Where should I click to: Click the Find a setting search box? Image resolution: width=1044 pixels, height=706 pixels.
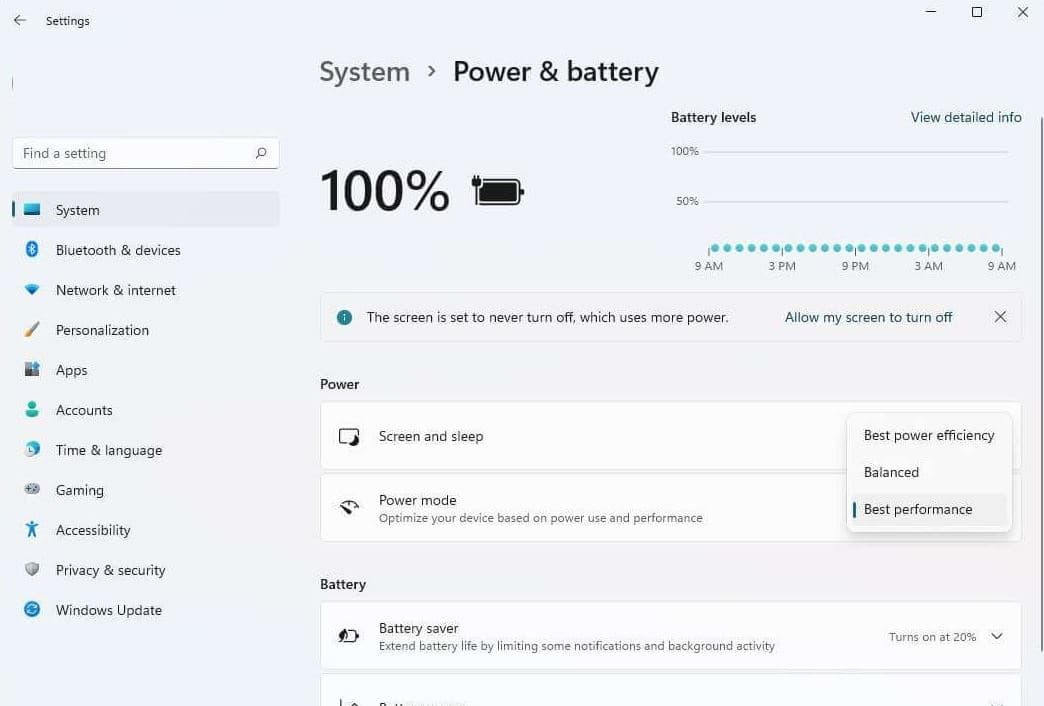(135, 153)
